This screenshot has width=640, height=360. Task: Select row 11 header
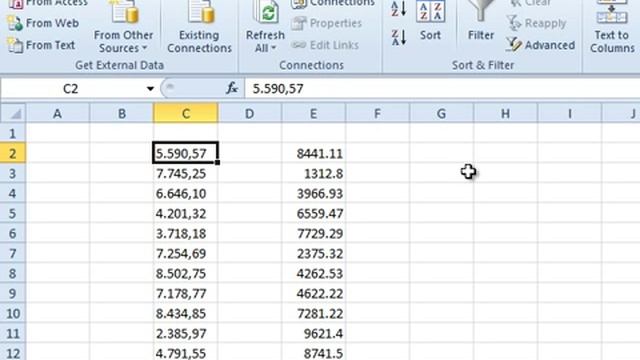click(13, 333)
